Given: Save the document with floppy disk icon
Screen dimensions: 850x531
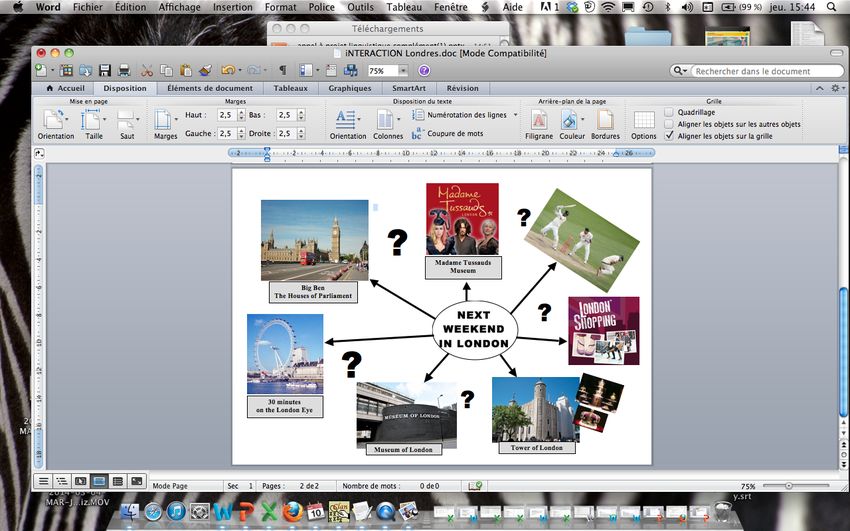Looking at the screenshot, I should coord(105,70).
